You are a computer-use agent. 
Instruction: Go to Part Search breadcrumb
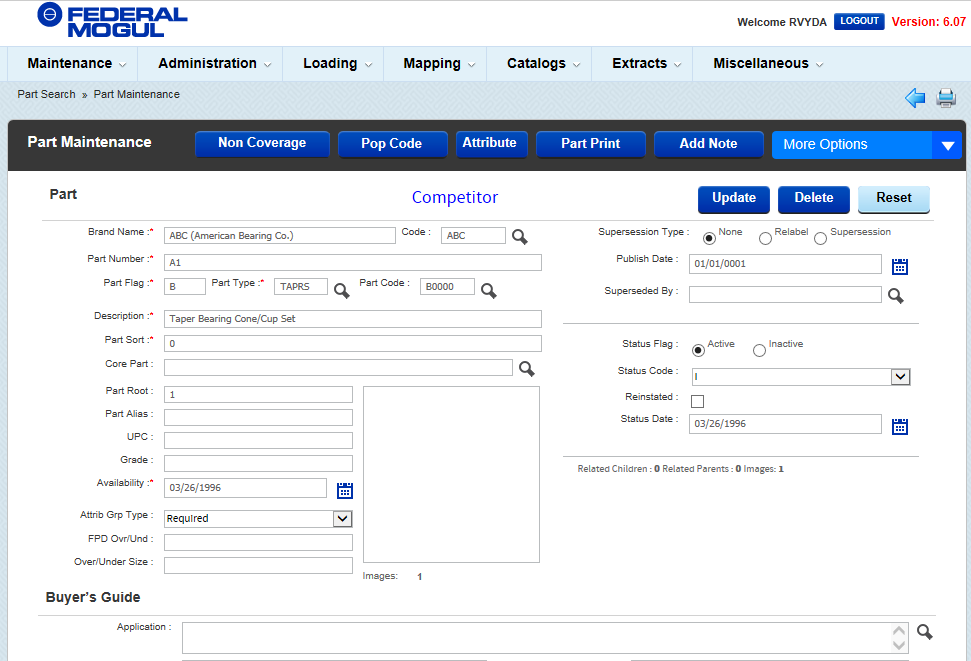pyautogui.click(x=46, y=94)
